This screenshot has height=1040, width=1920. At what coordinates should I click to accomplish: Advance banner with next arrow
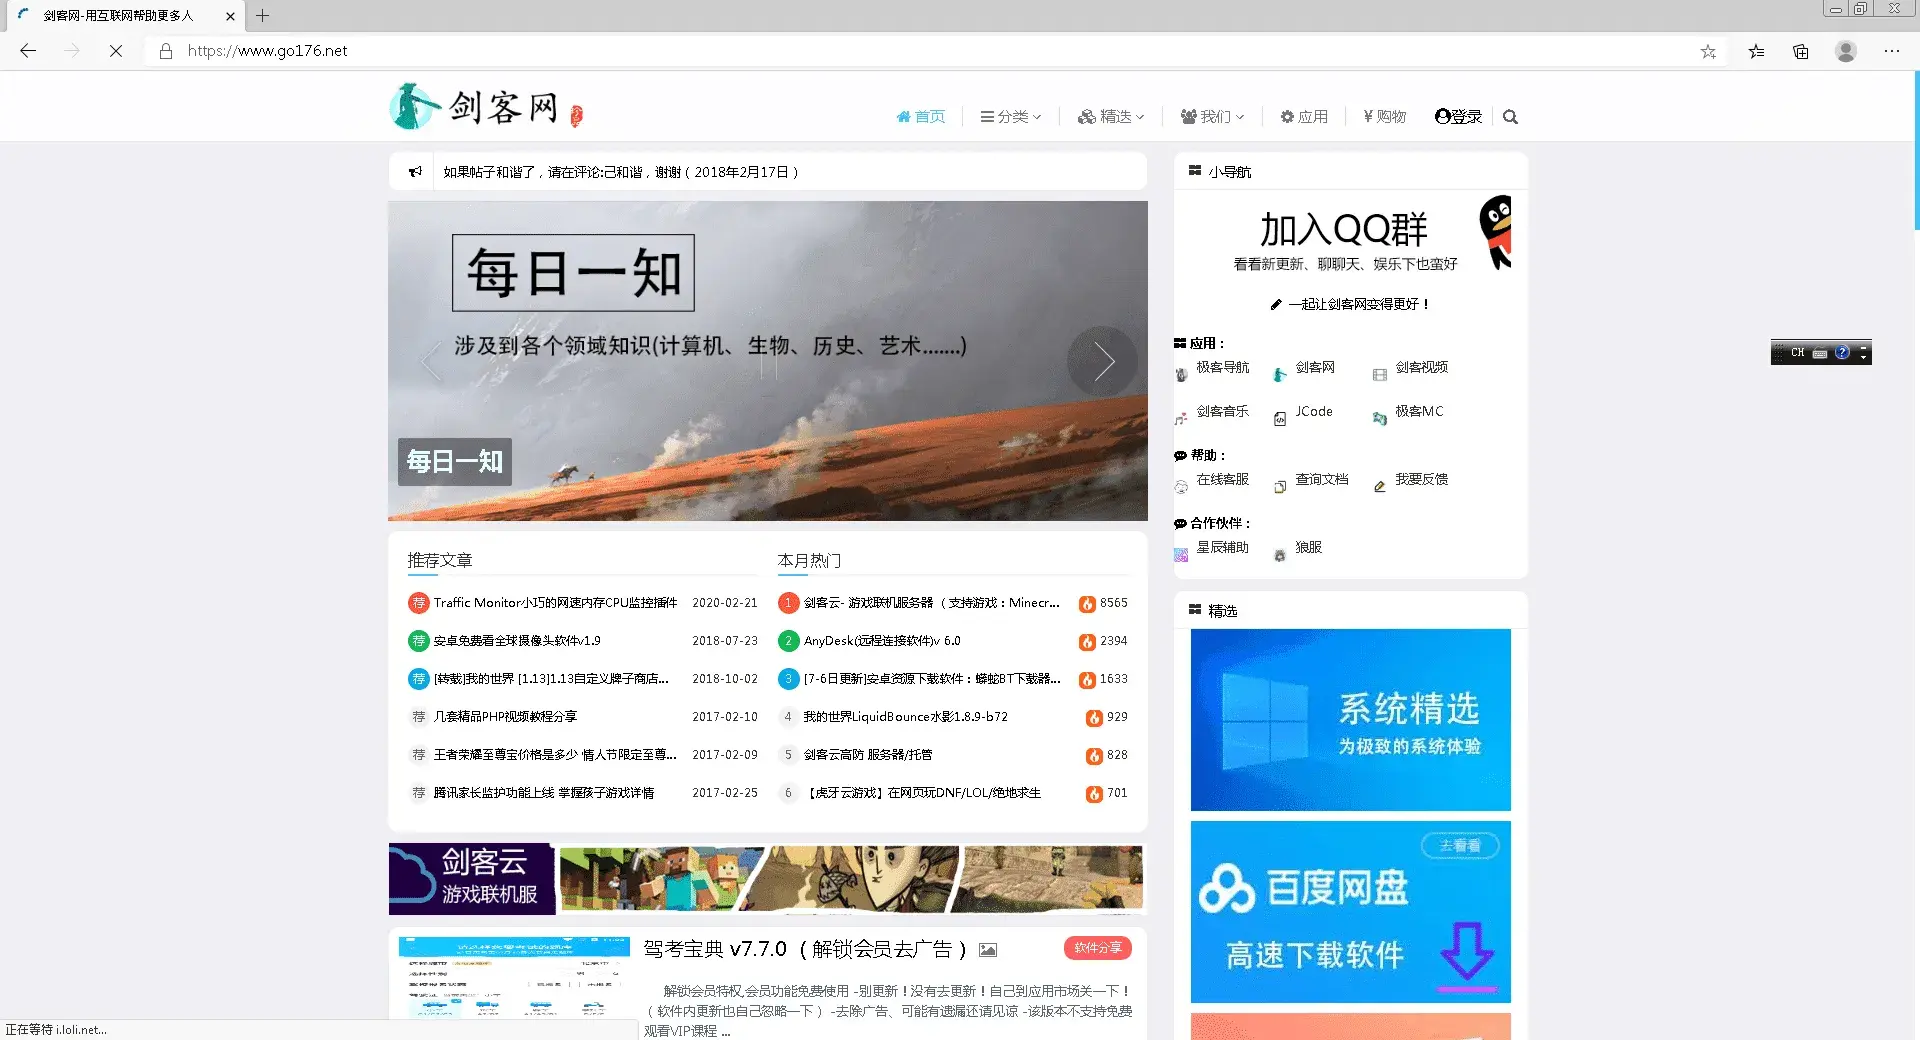point(1102,361)
